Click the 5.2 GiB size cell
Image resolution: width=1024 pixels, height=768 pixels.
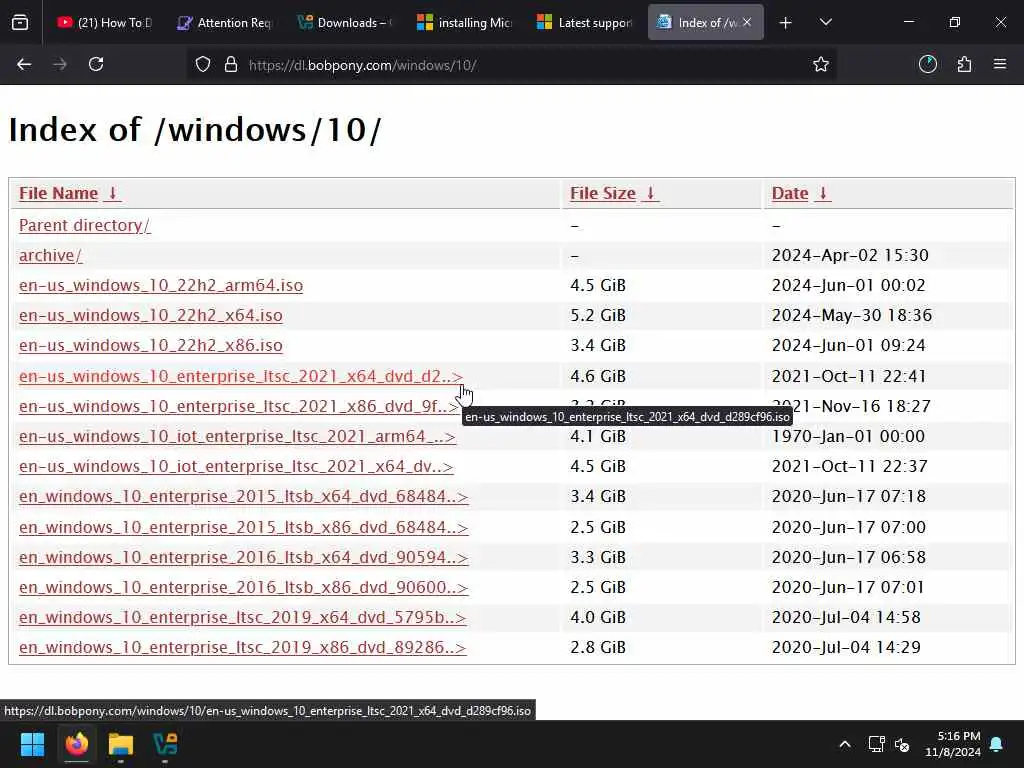point(598,315)
